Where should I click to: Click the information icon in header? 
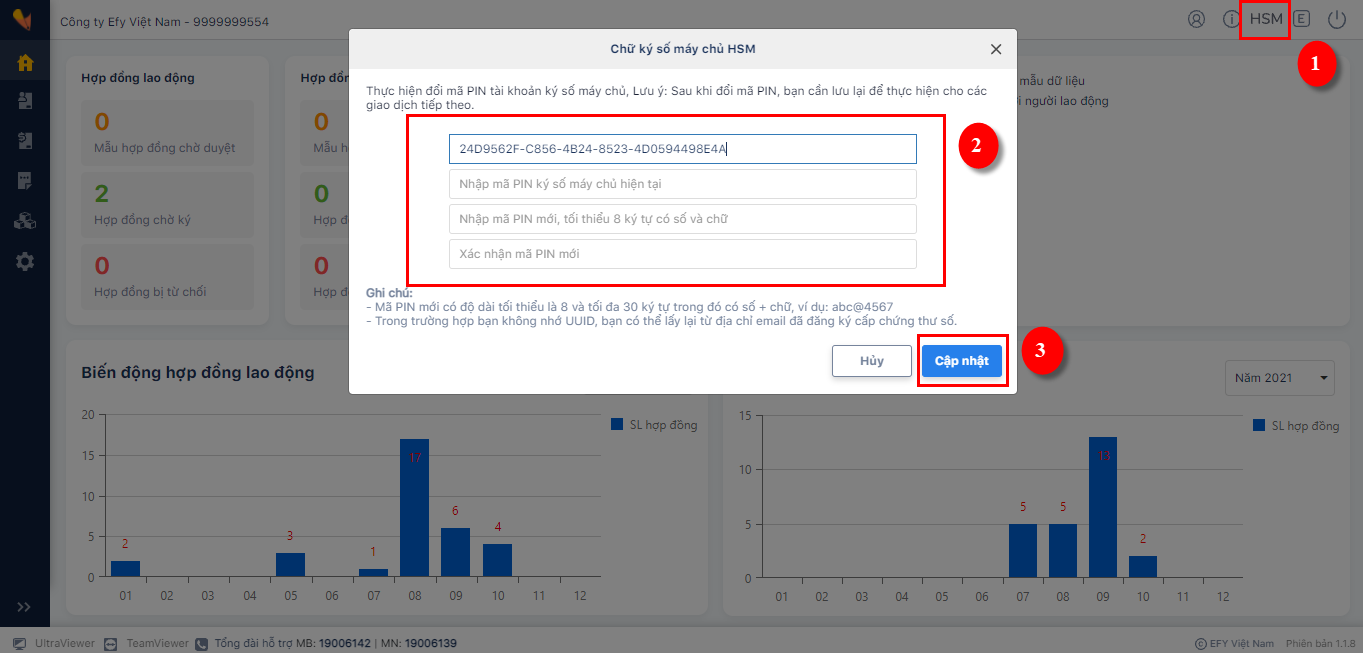click(1231, 19)
